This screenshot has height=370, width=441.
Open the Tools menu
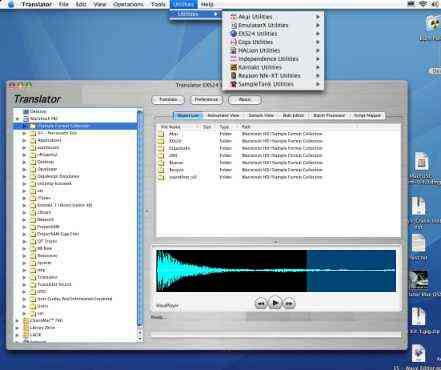point(158,4)
